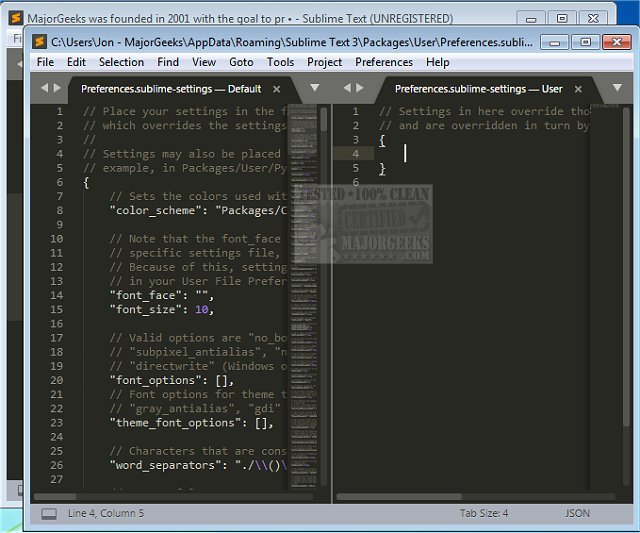The image size is (640, 533).
Task: Click line number 15 in Default pane
Action: point(57,309)
